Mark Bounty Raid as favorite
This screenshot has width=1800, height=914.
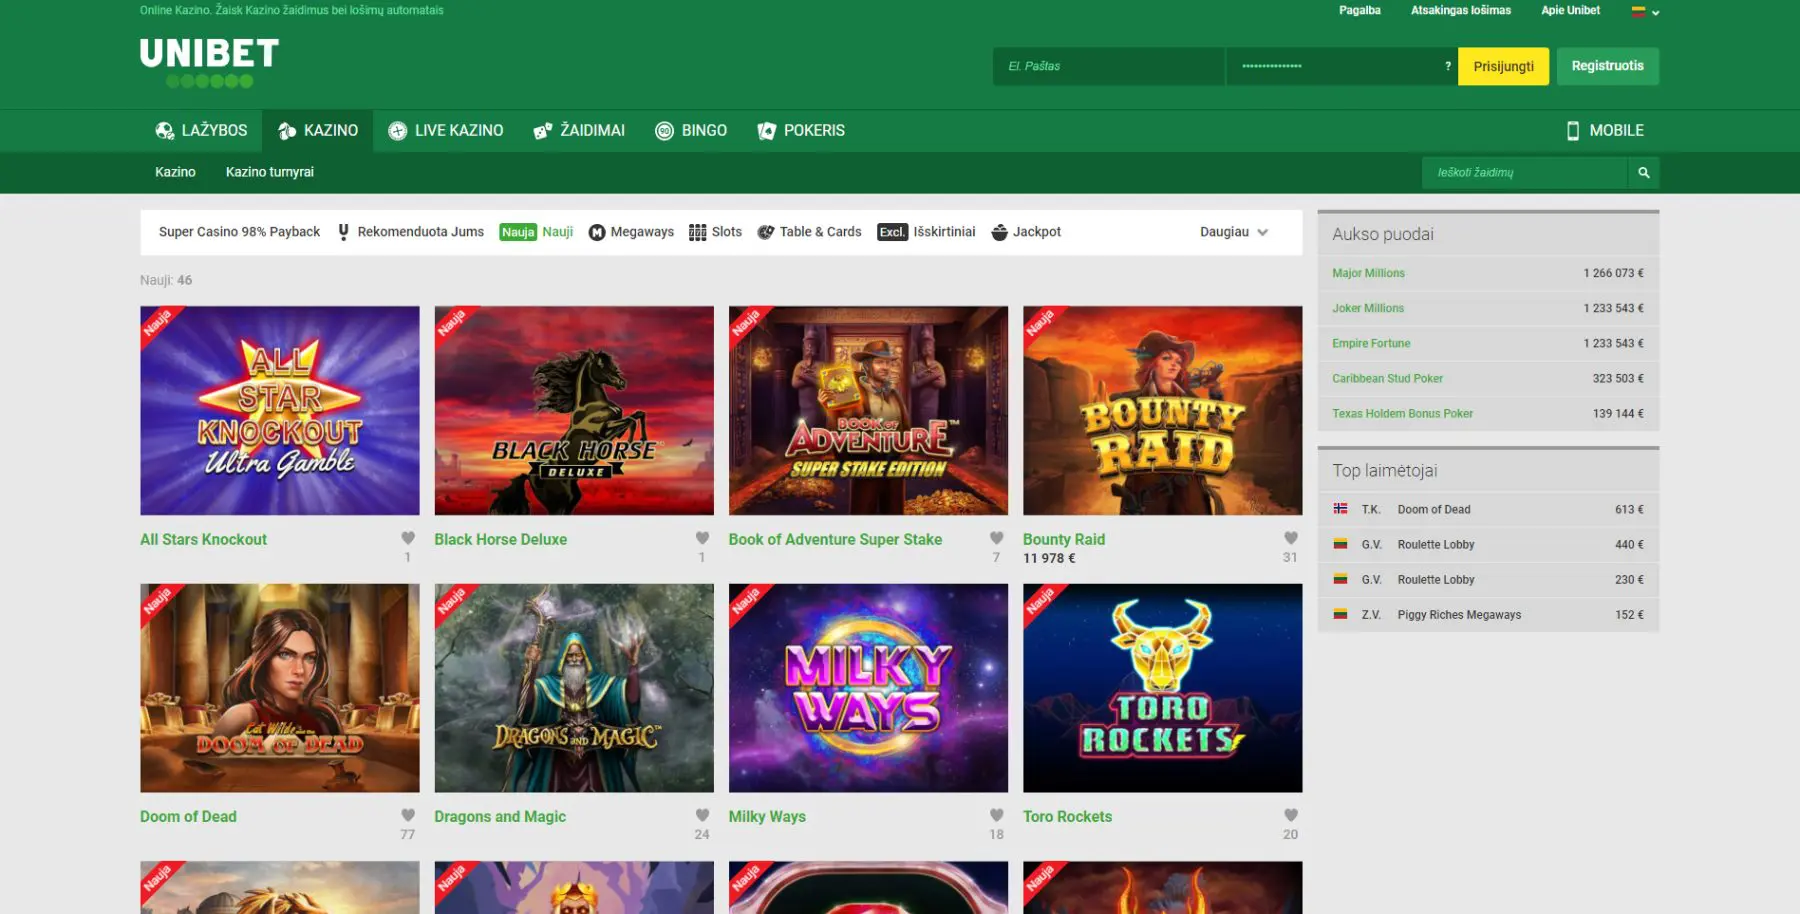click(x=1290, y=538)
